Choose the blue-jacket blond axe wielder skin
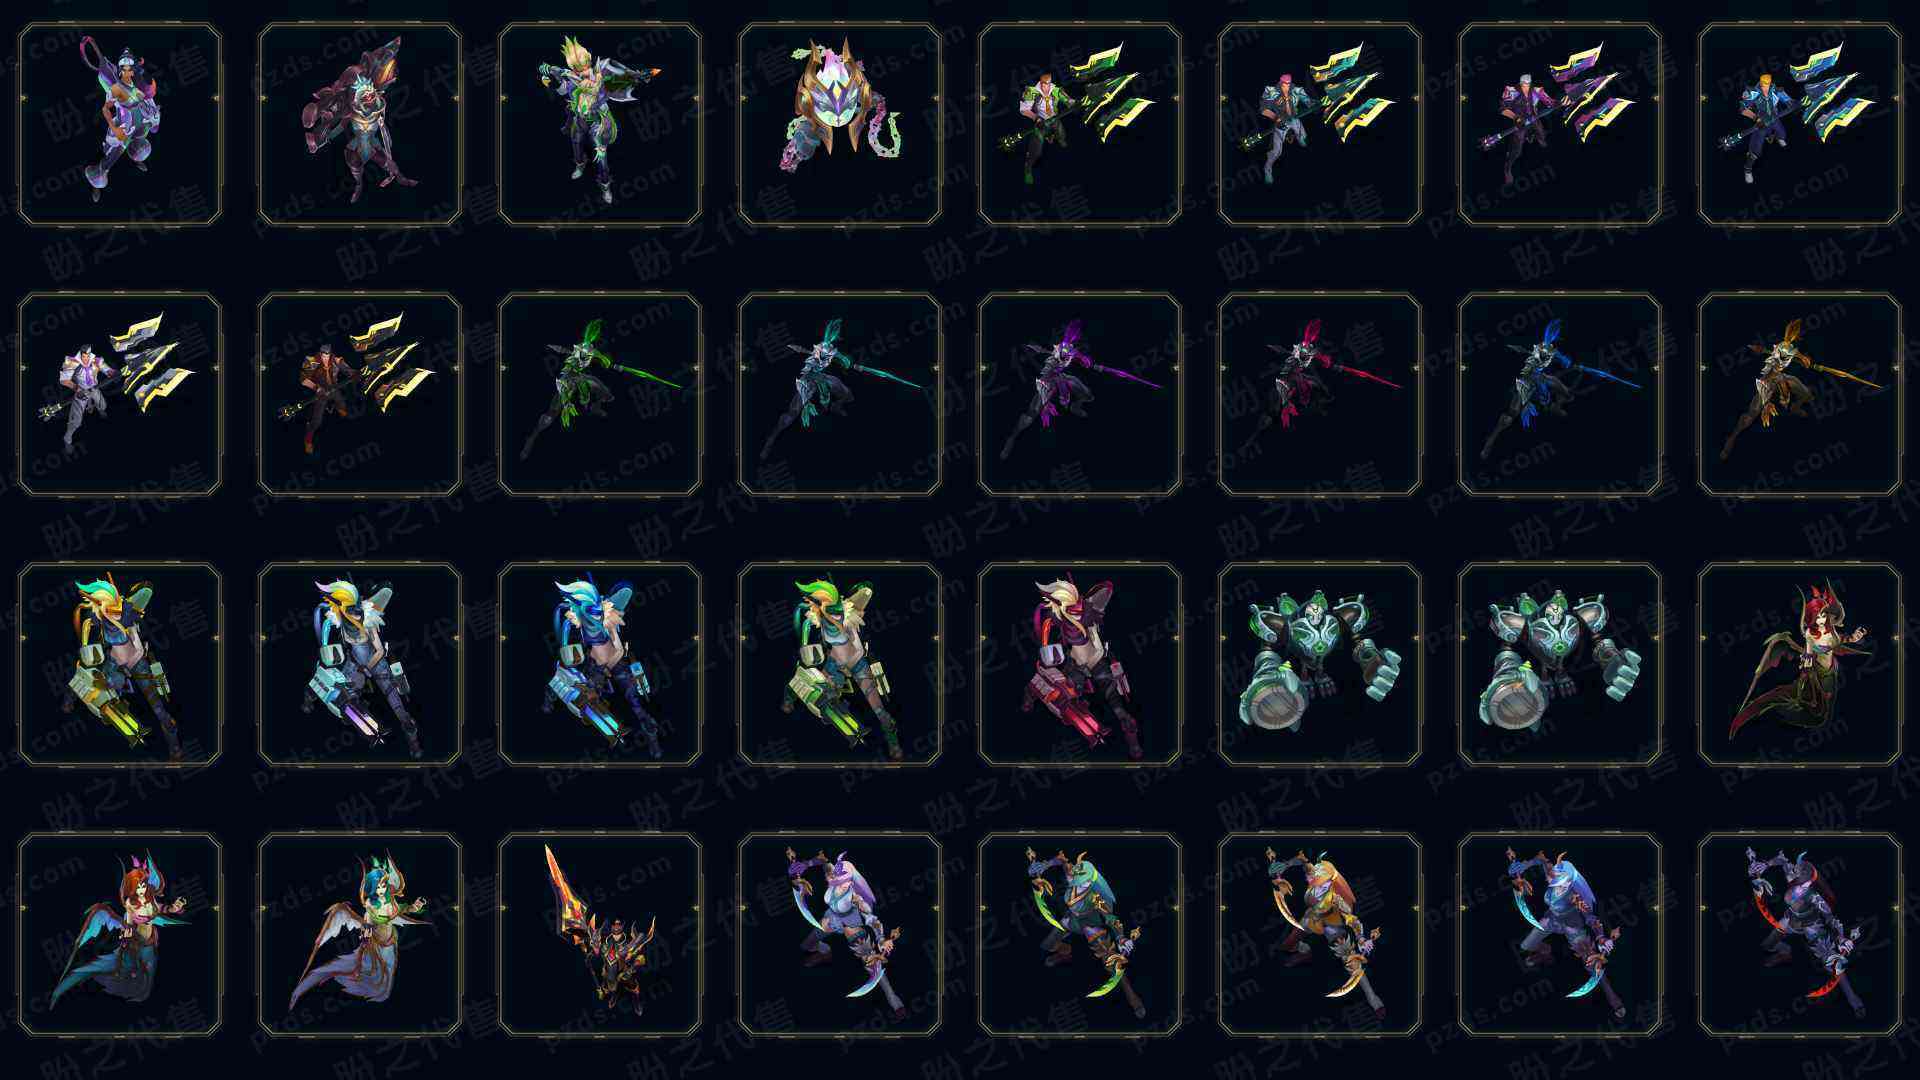1920x1080 pixels. pyautogui.click(x=1800, y=124)
